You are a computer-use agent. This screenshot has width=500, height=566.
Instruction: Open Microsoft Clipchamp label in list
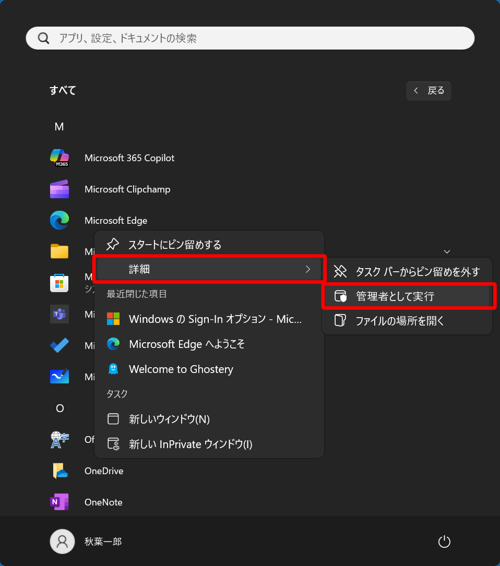tap(127, 189)
